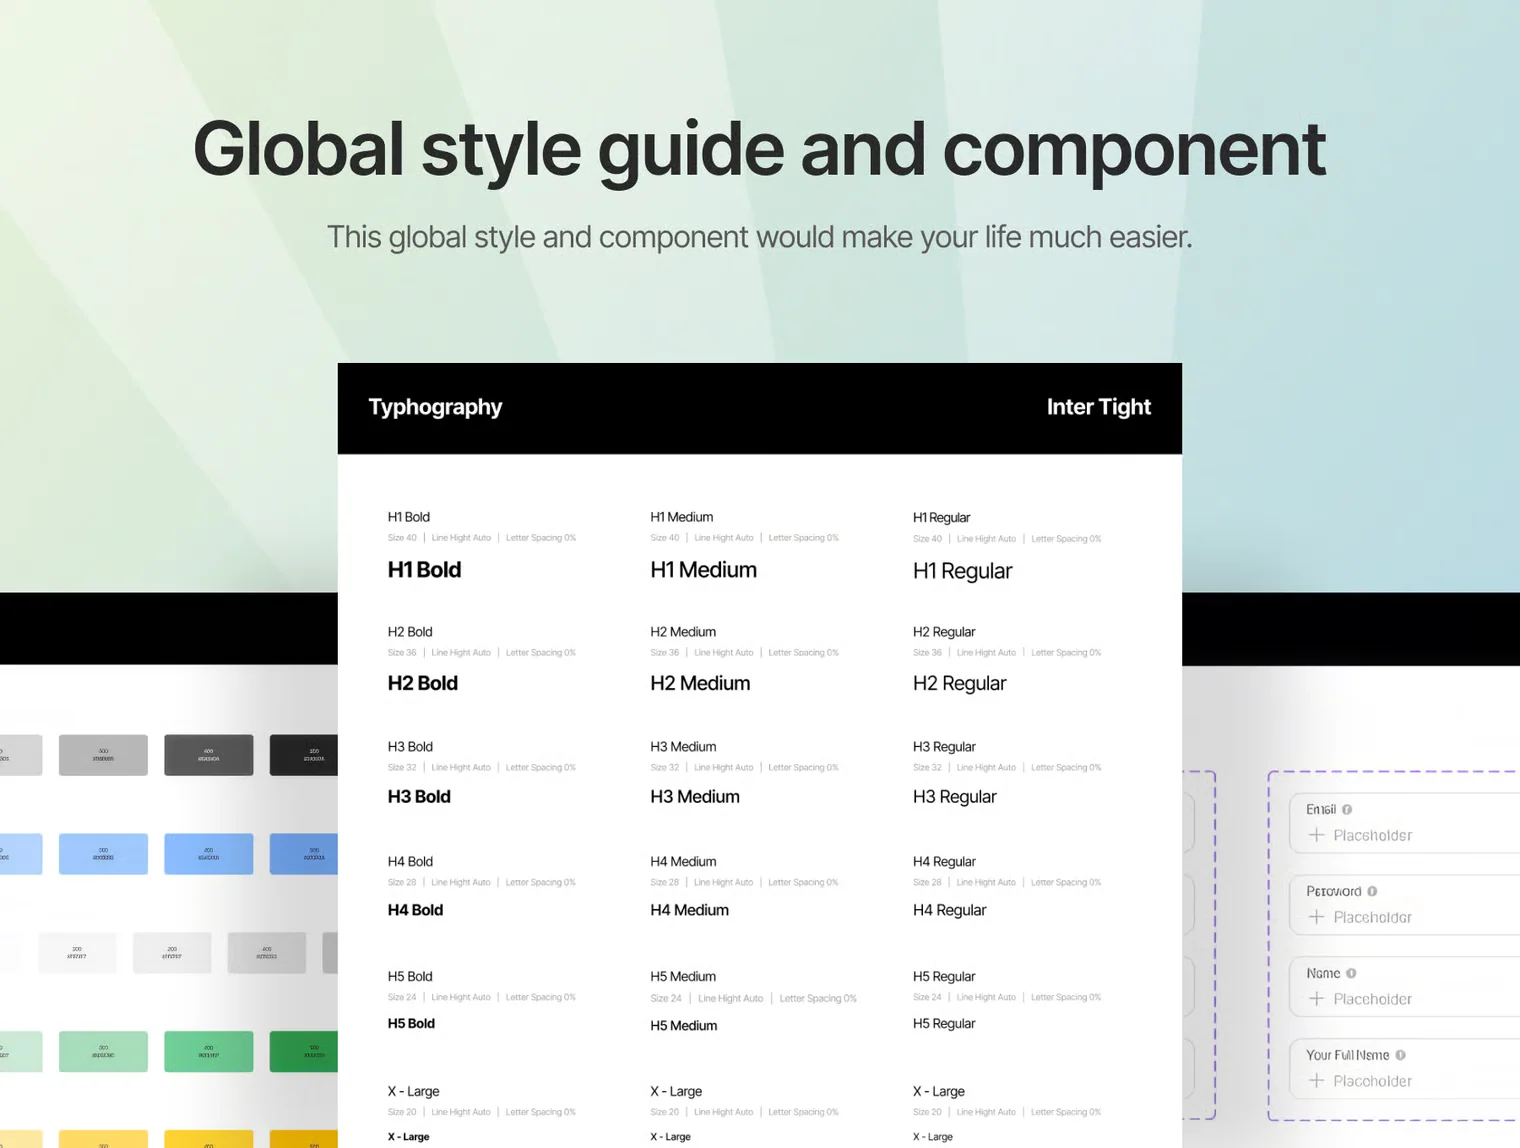
Task: Click the large H2 Medium sample text
Action: tap(700, 683)
